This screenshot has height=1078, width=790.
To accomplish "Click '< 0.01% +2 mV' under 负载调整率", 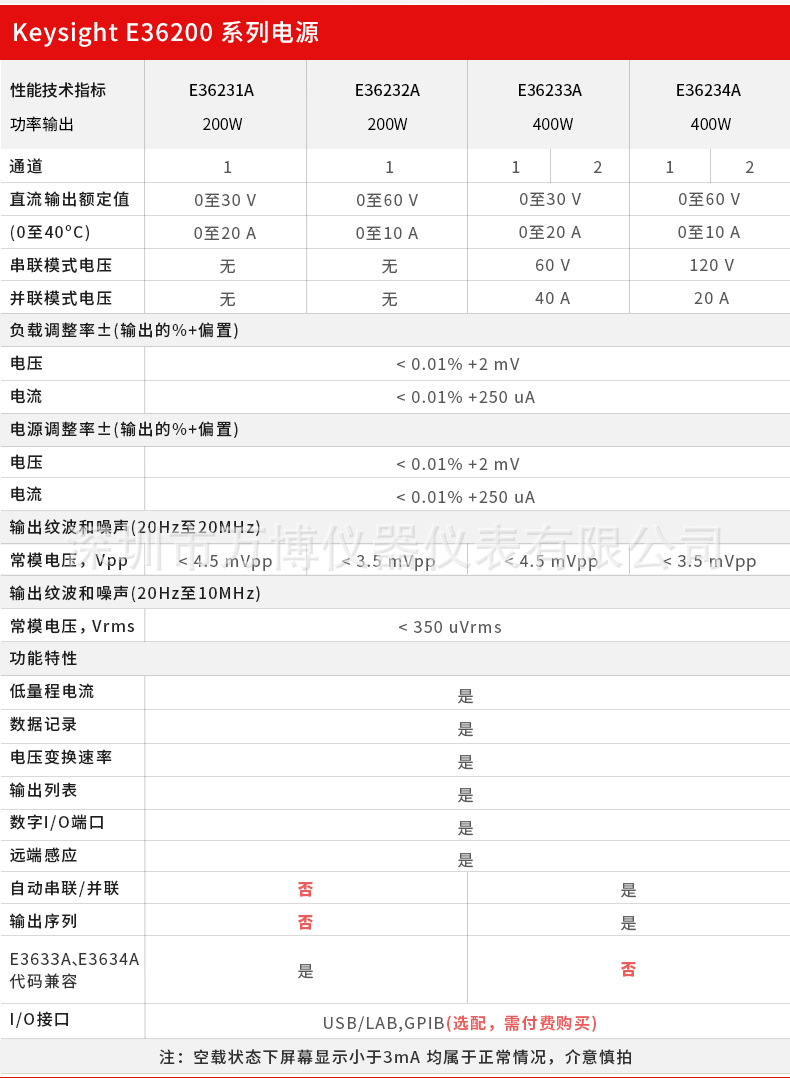I will point(458,364).
